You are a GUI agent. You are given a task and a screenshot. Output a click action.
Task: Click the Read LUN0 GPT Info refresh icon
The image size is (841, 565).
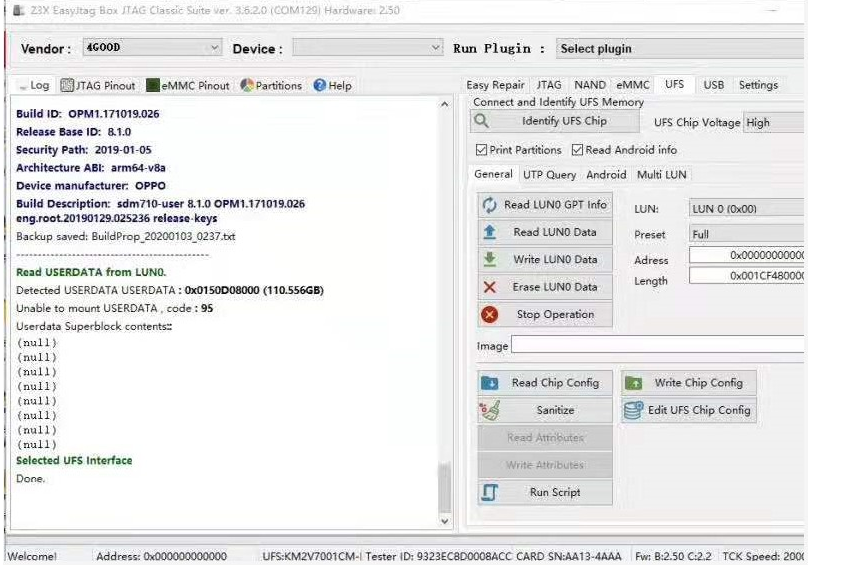[489, 205]
